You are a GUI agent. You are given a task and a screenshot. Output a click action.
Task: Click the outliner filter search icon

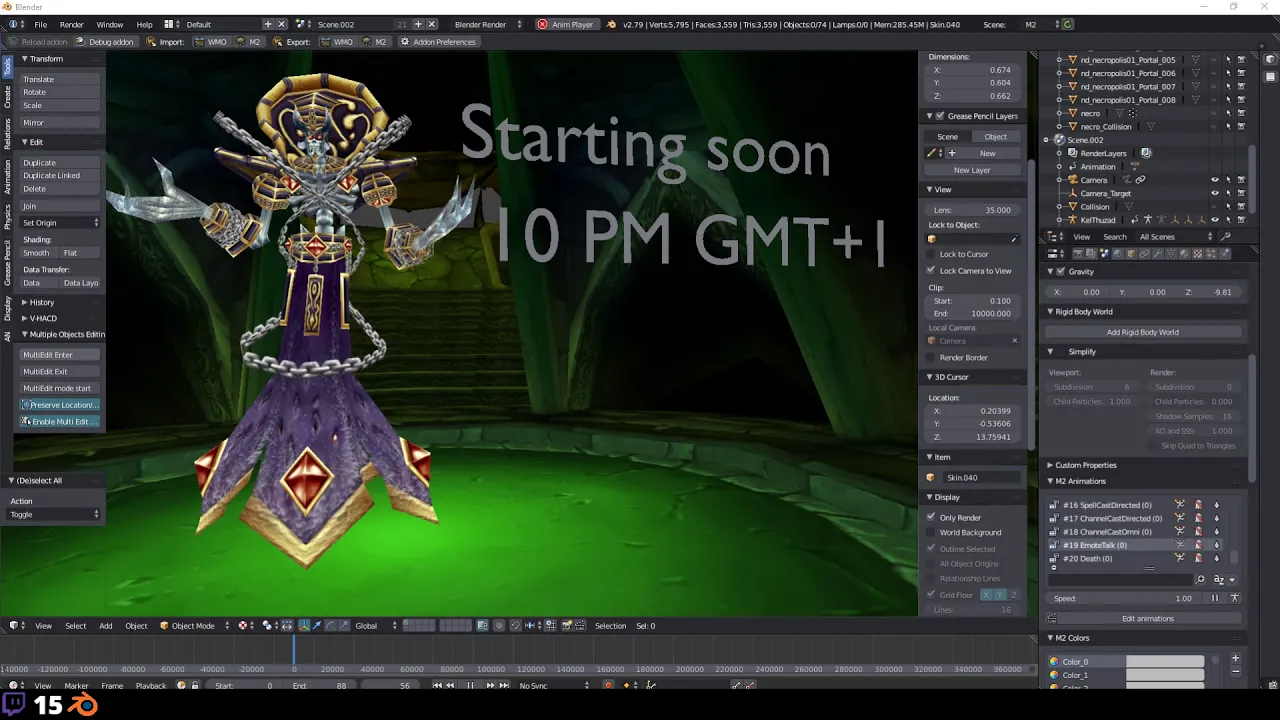click(1226, 237)
